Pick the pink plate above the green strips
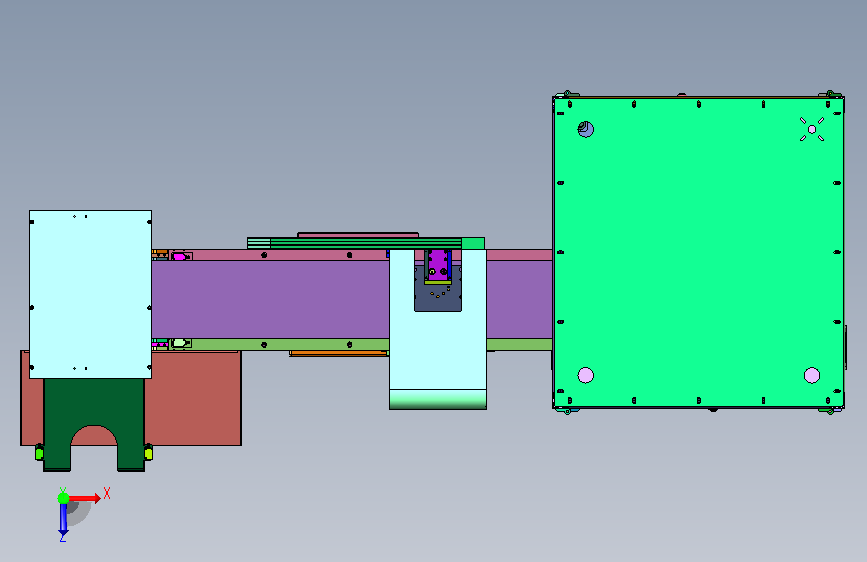 coord(358,235)
